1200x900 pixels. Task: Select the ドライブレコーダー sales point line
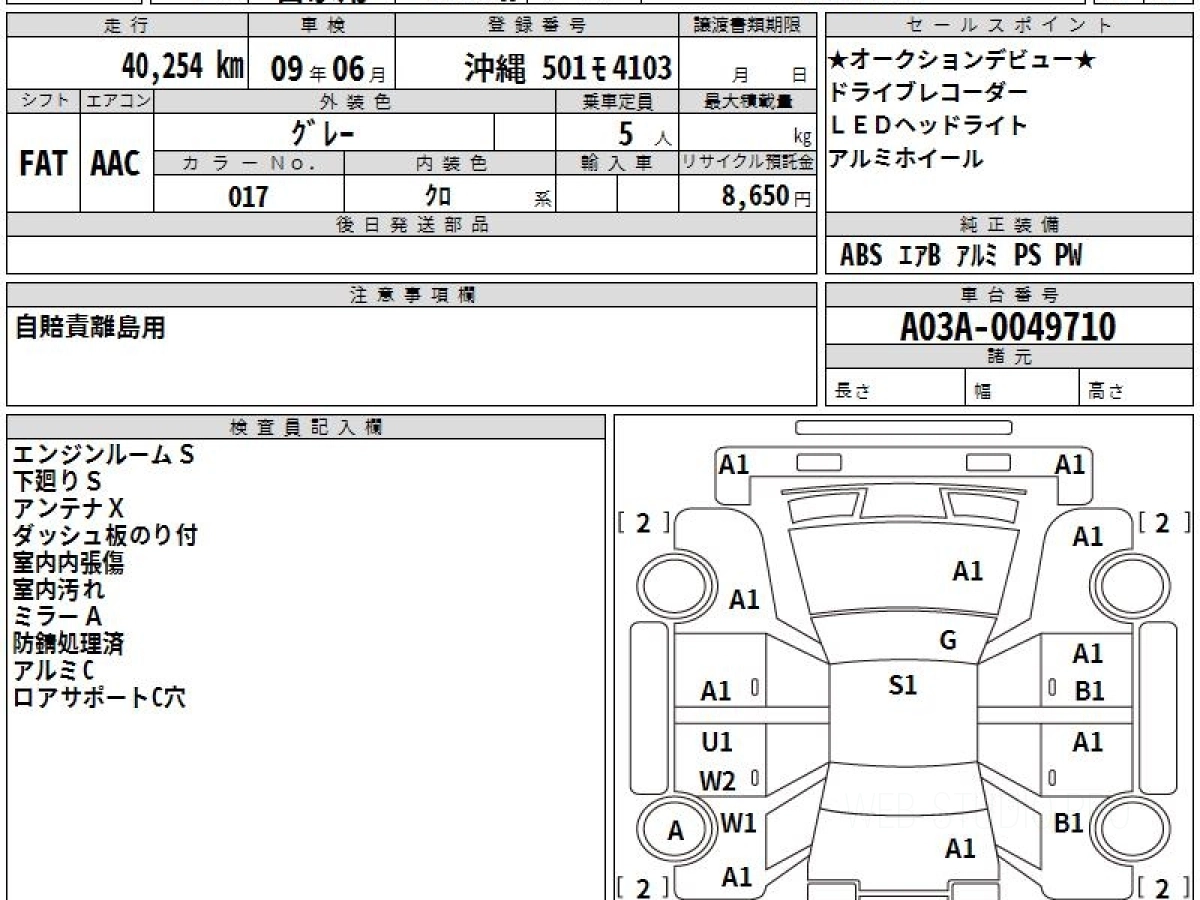pyautogui.click(x=929, y=93)
